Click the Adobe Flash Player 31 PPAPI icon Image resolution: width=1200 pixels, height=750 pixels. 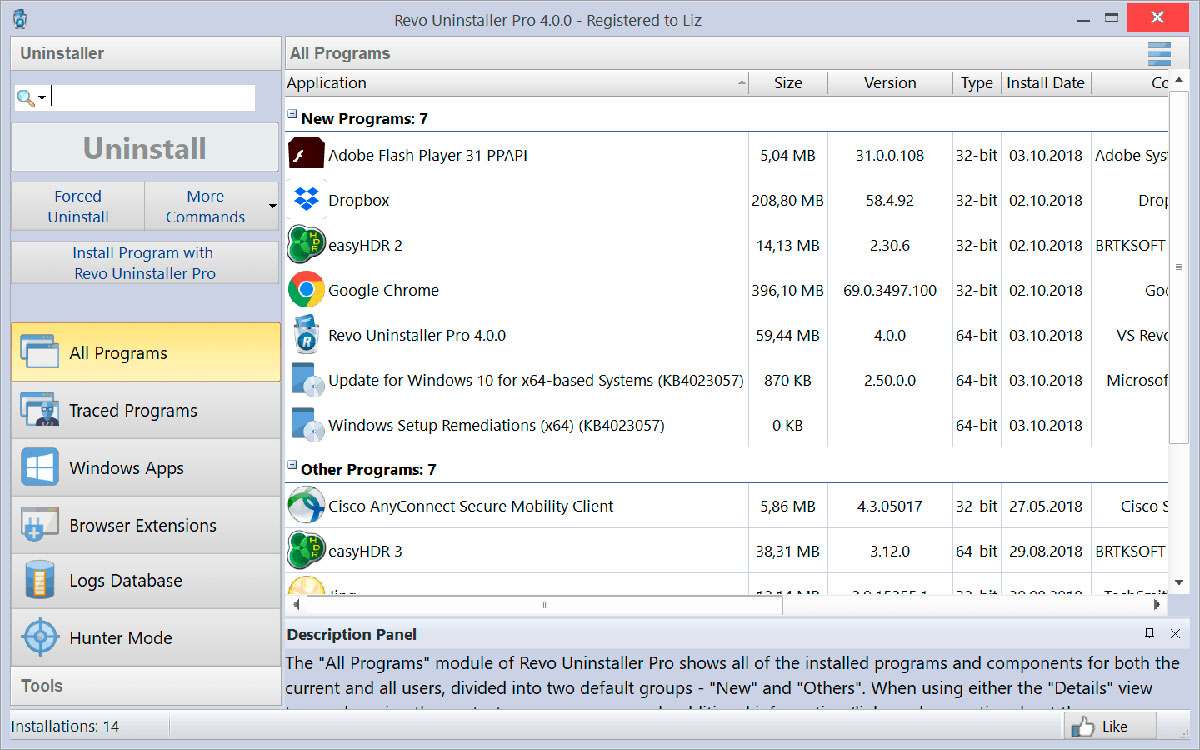pyautogui.click(x=306, y=155)
